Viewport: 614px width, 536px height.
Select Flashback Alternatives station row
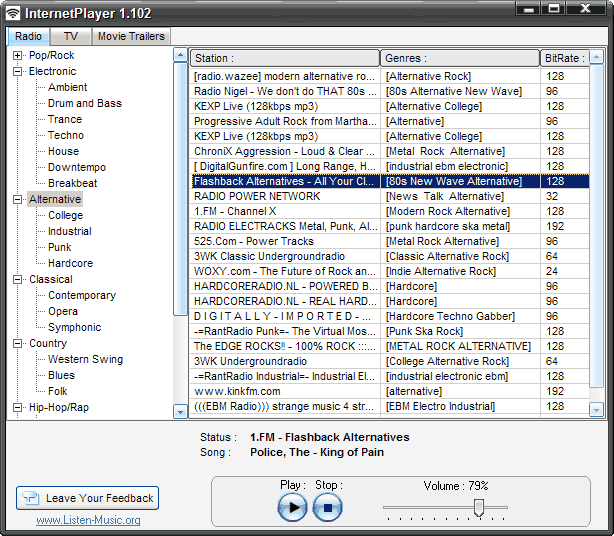(390, 181)
